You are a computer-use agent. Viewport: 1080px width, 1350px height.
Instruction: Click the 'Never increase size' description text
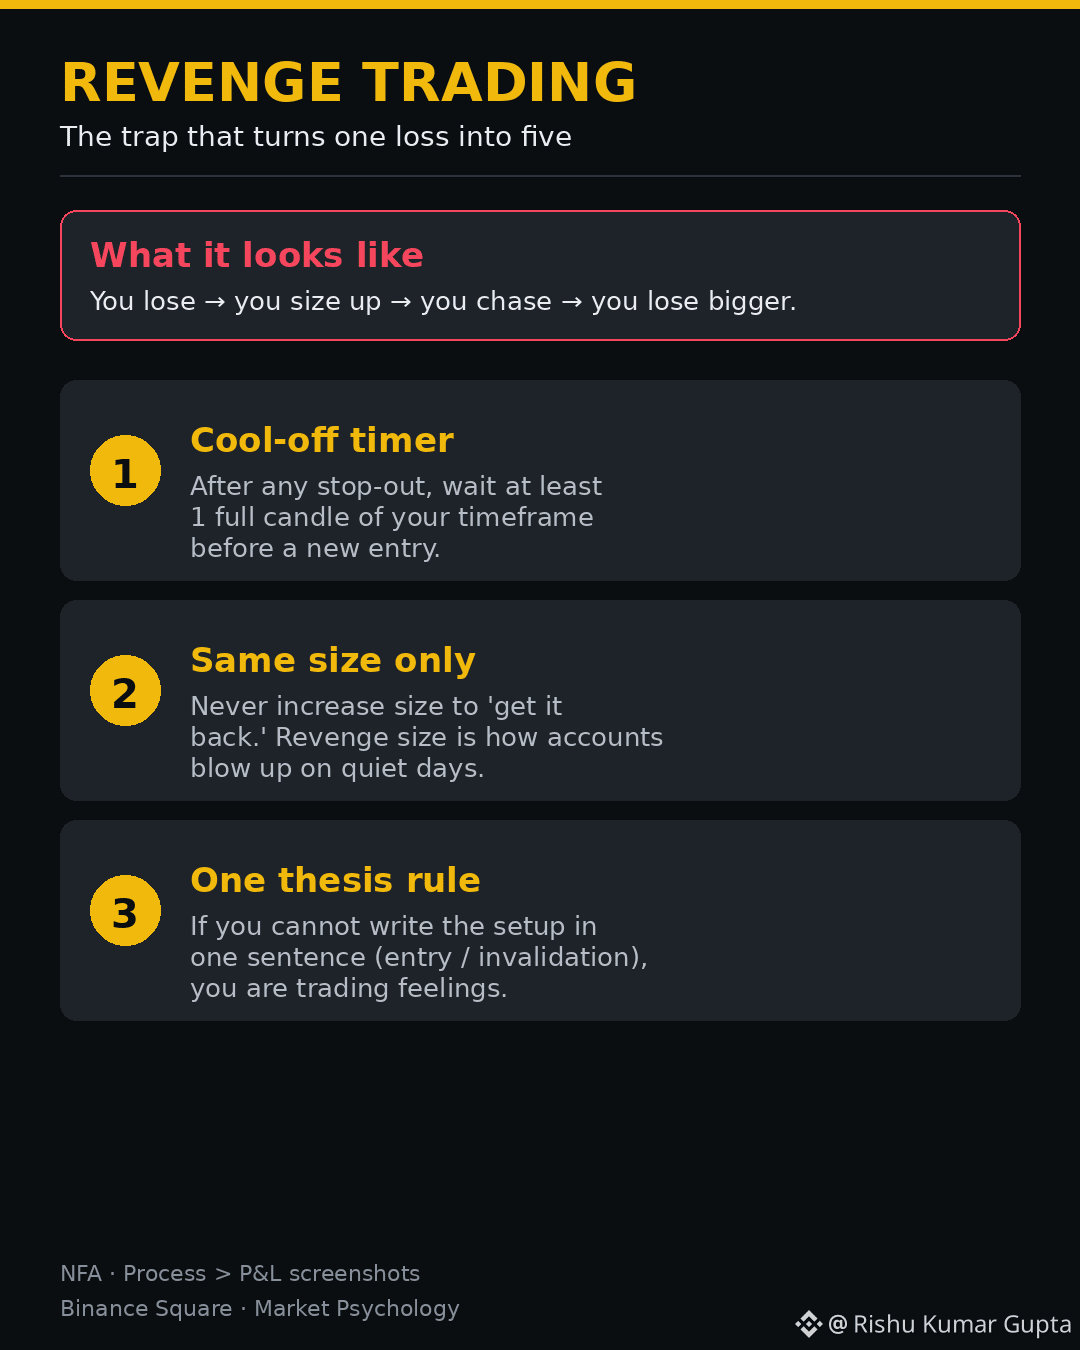tap(427, 737)
